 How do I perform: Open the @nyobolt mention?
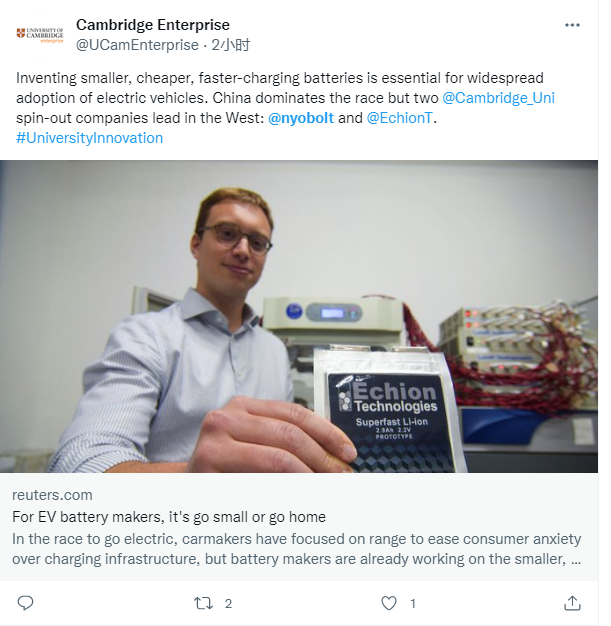pos(301,118)
